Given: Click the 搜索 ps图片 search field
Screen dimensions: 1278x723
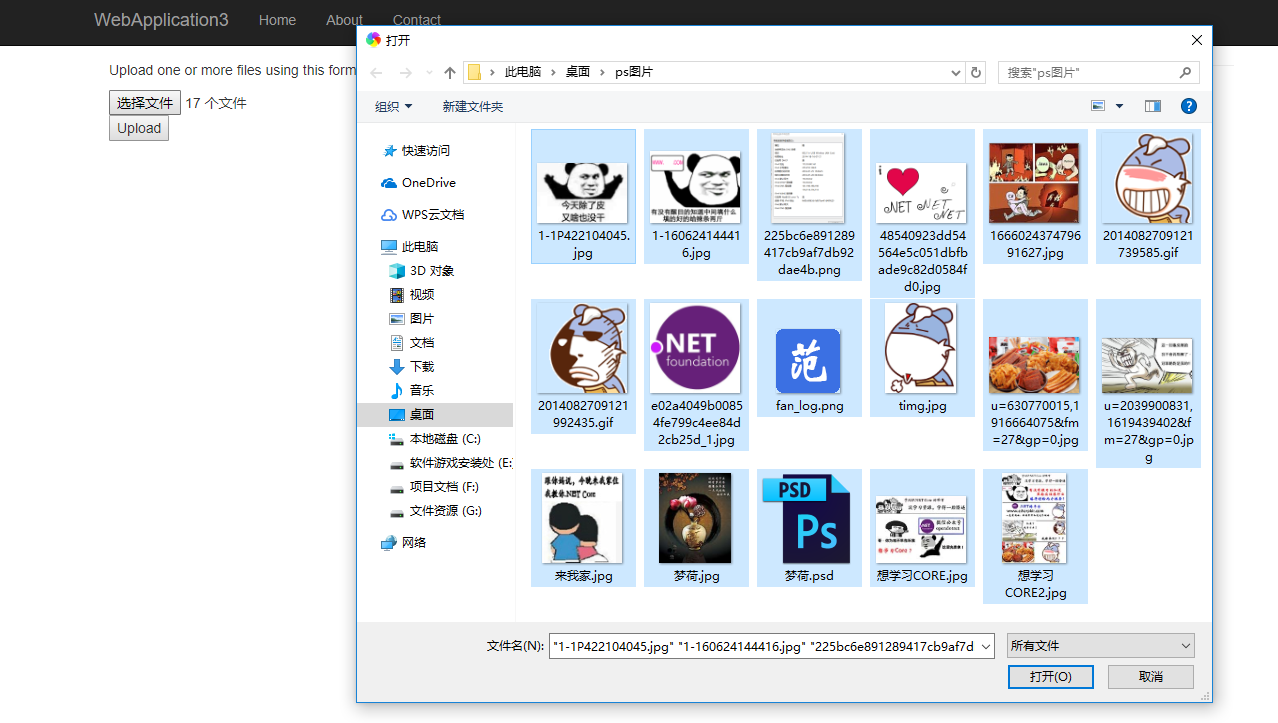Looking at the screenshot, I should coord(1090,73).
